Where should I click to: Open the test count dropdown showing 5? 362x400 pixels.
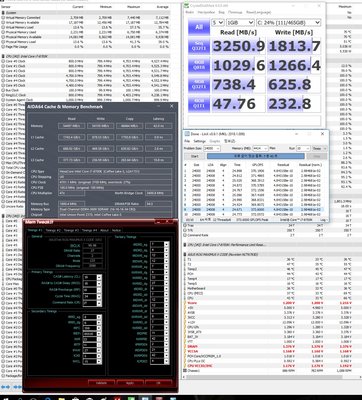(218, 23)
